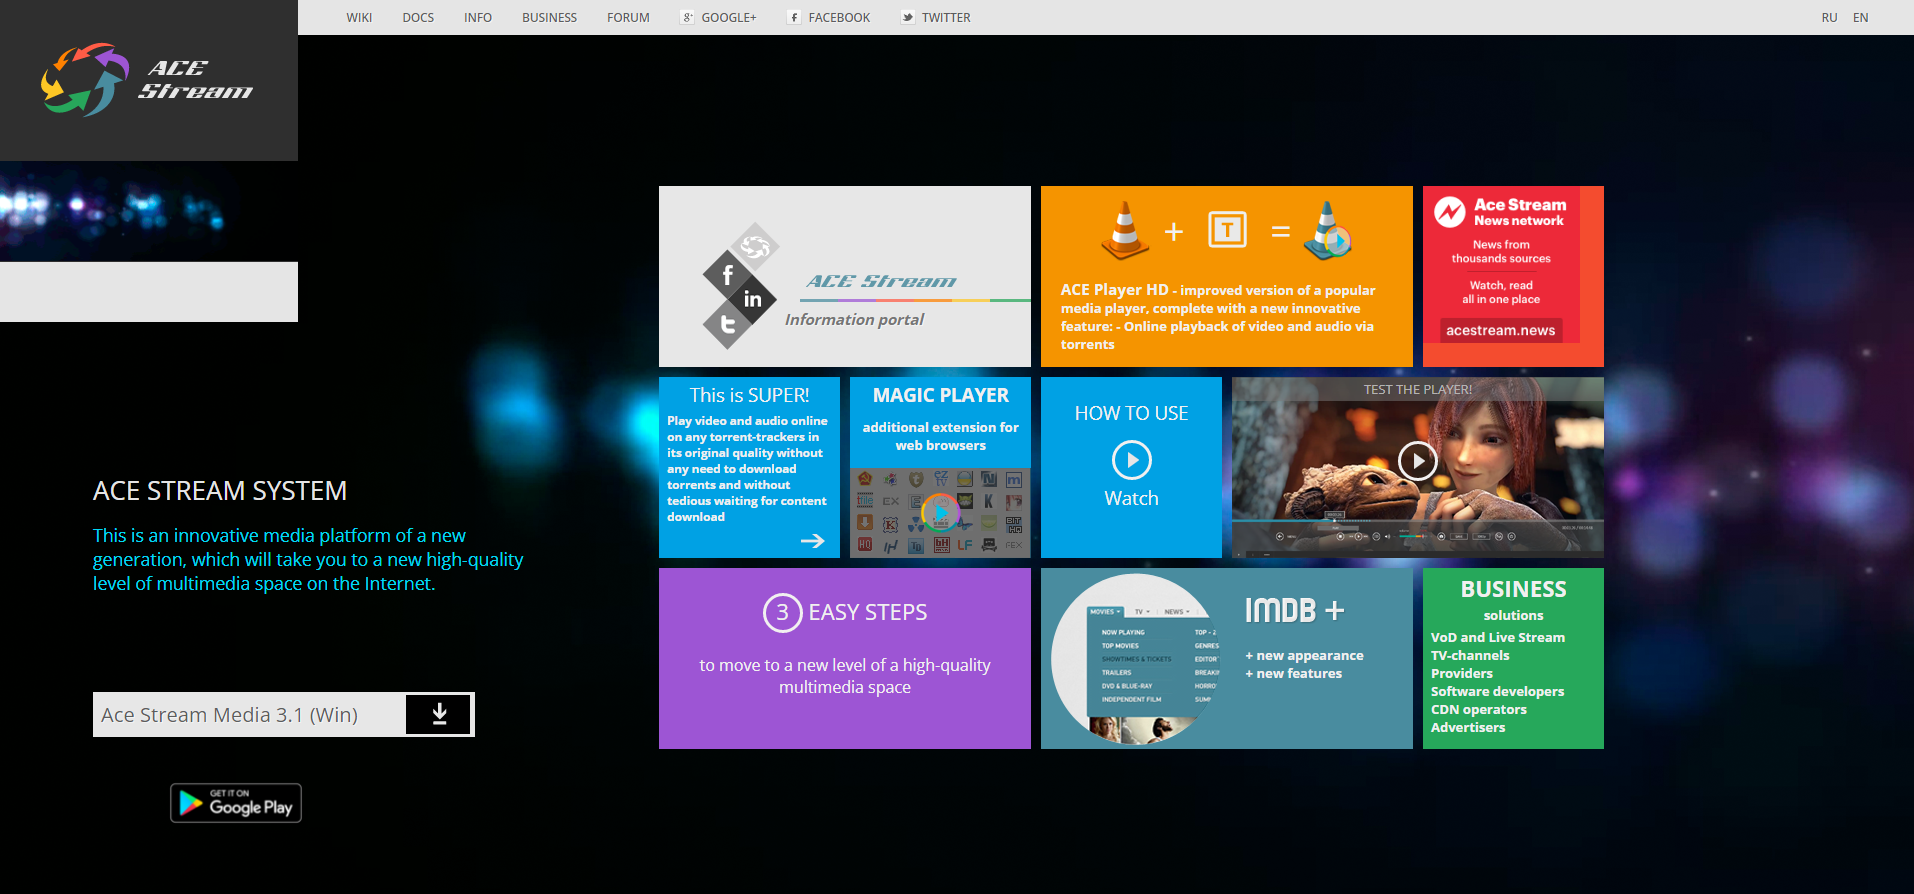
Task: Go to the INFO menu item
Action: coord(478,18)
